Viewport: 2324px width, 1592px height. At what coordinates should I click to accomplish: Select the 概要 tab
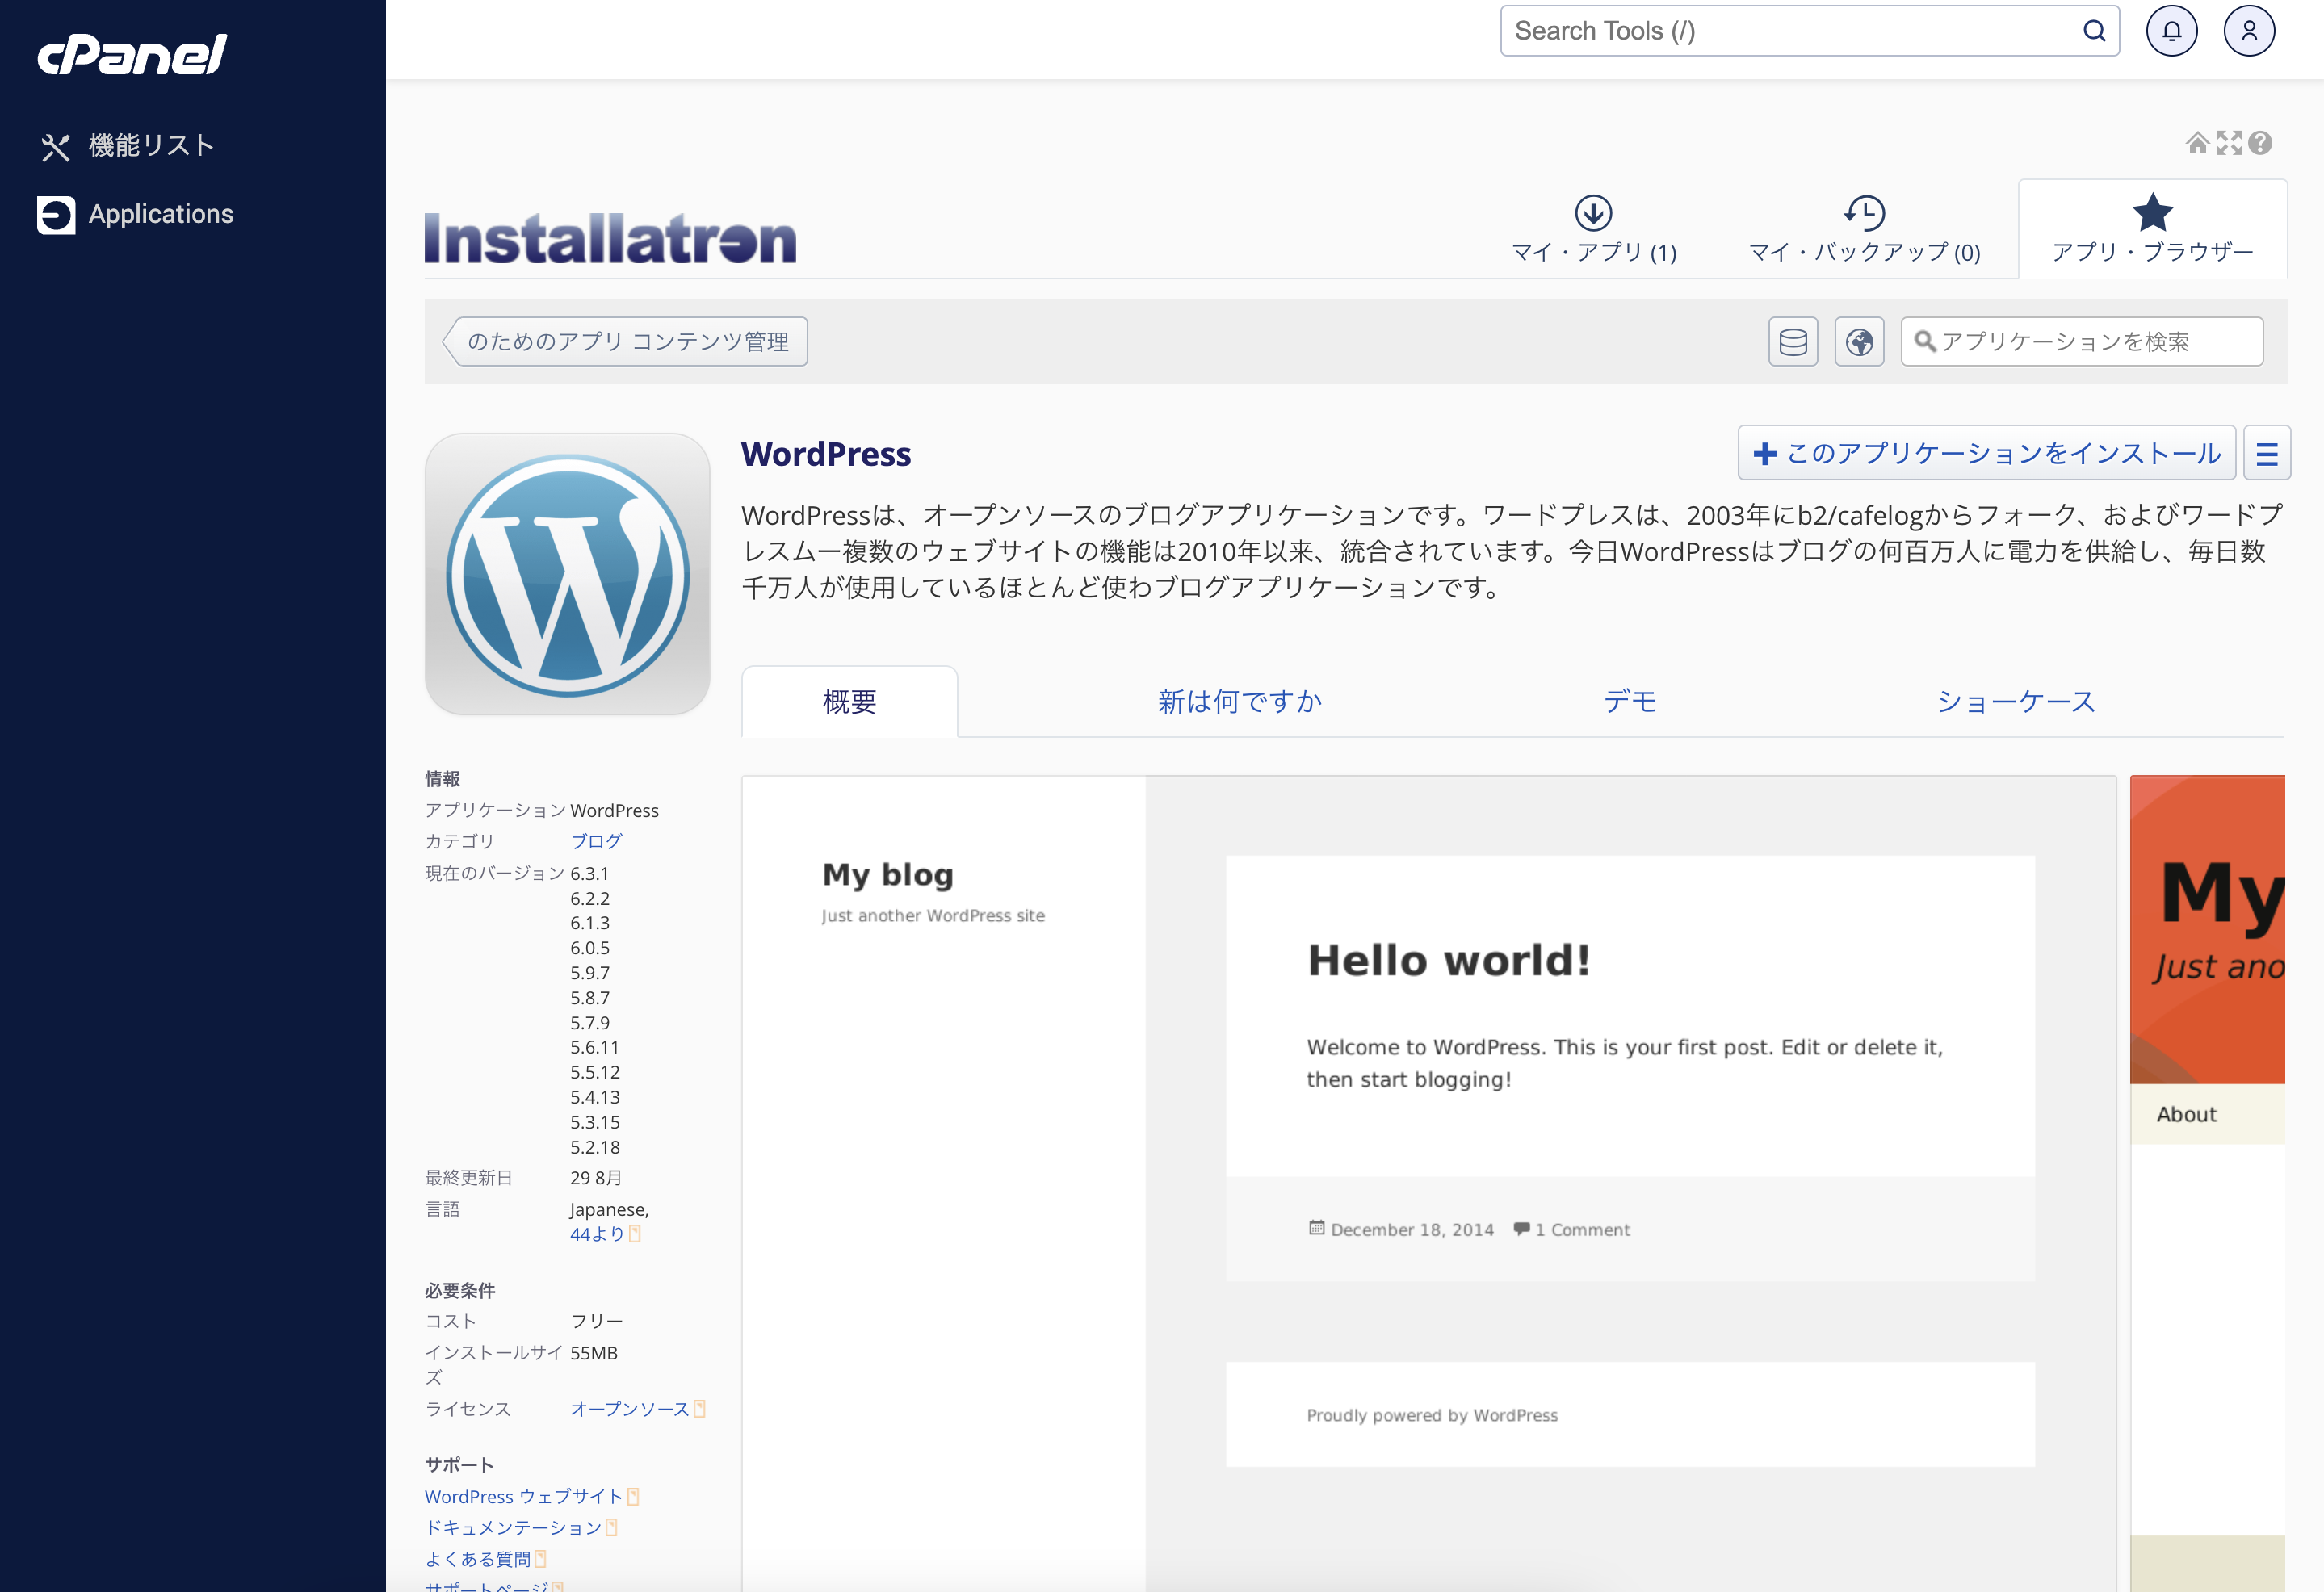(849, 701)
